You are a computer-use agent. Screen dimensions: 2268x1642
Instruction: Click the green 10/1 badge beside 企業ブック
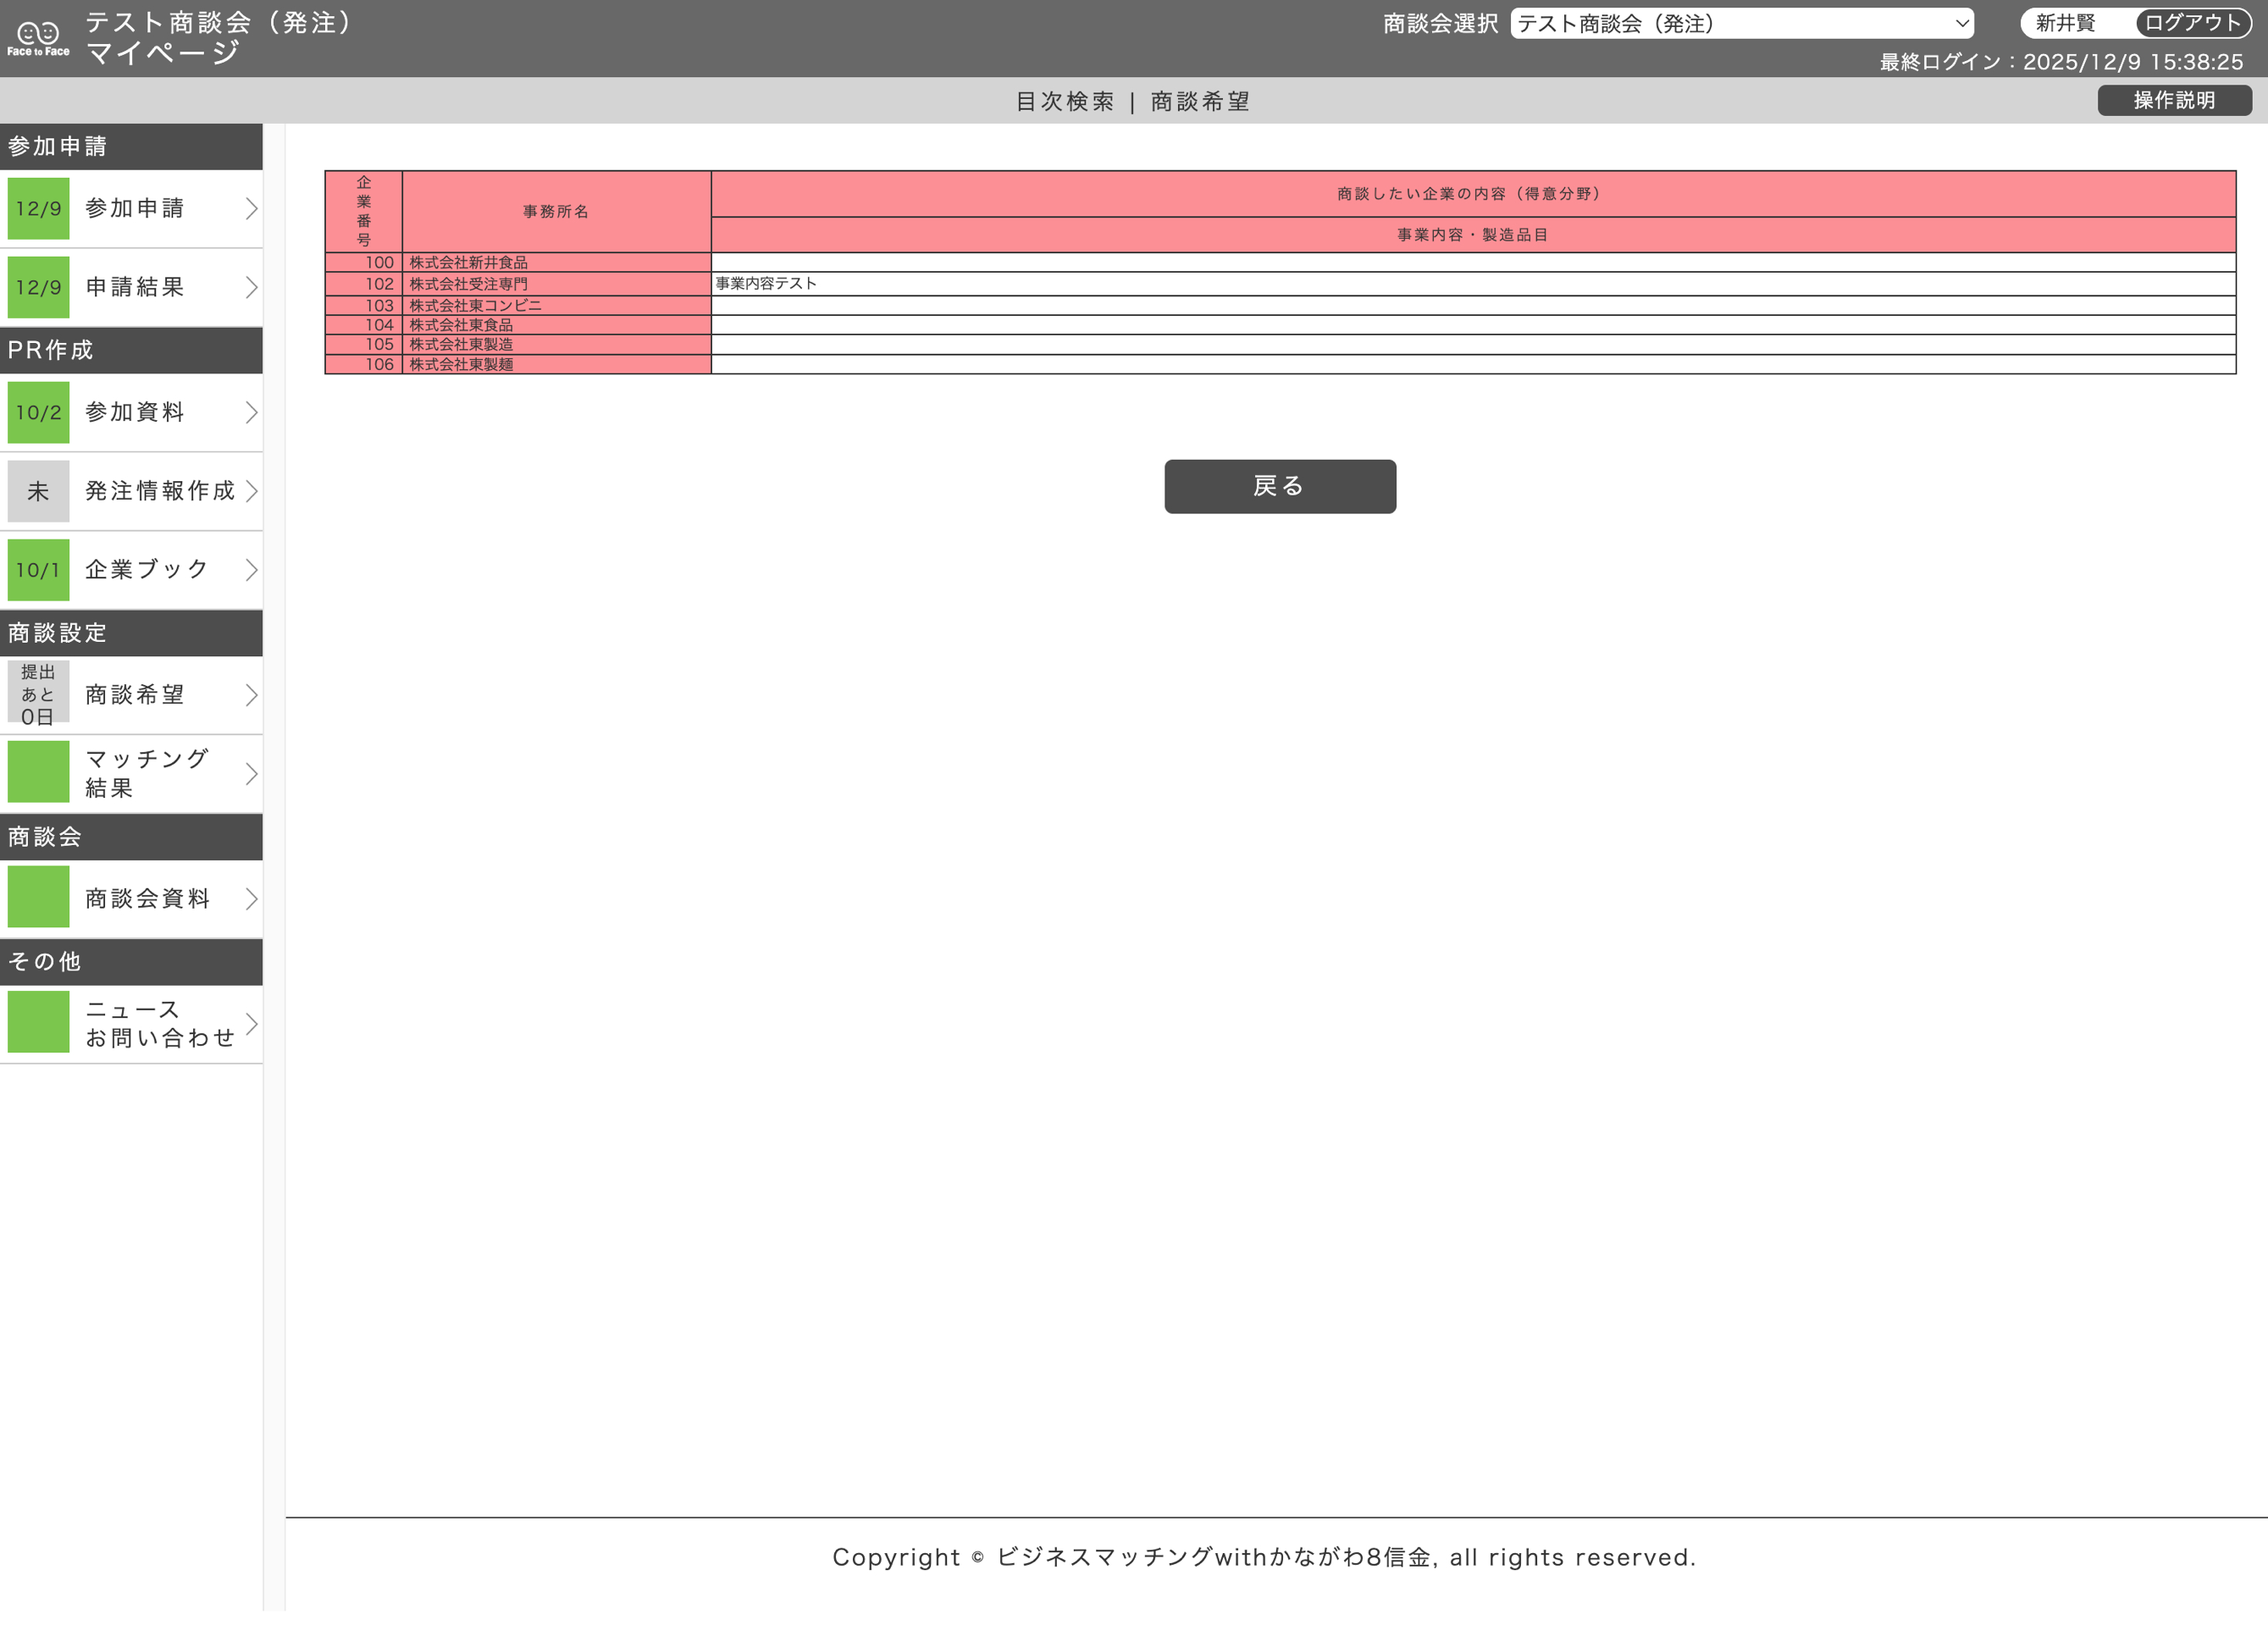tap(38, 570)
